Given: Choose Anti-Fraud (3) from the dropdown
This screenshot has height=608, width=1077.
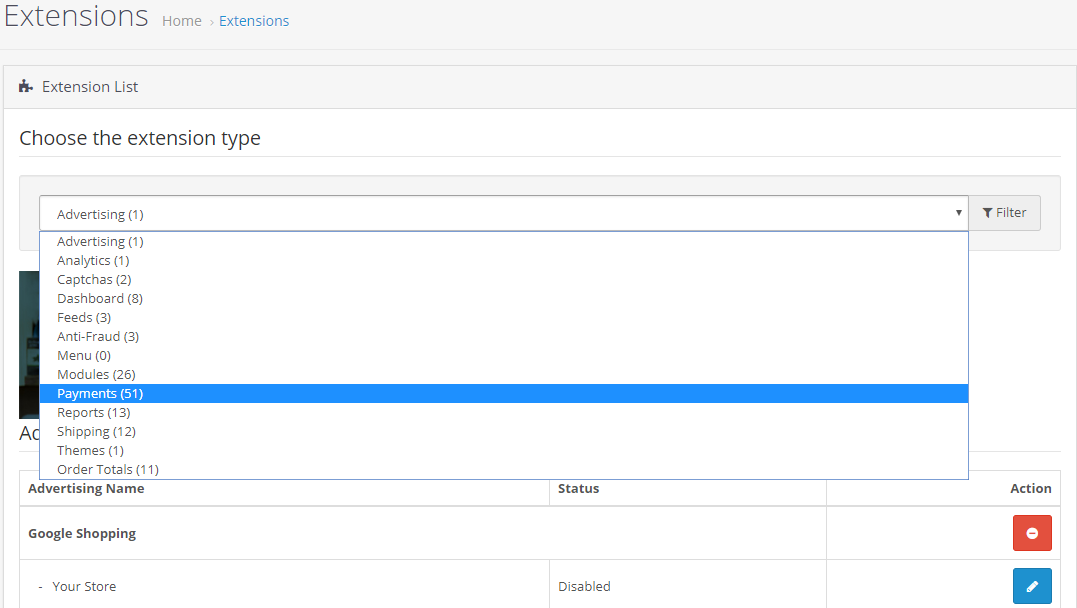Looking at the screenshot, I should pos(503,337).
